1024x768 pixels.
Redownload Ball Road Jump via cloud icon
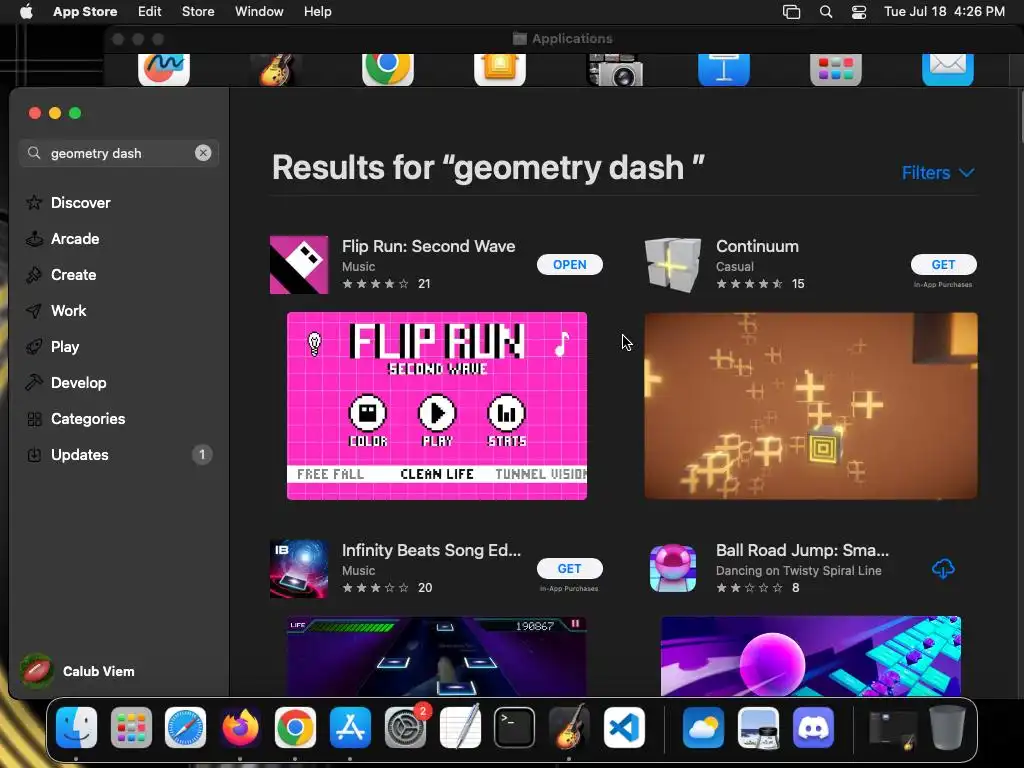tap(943, 568)
